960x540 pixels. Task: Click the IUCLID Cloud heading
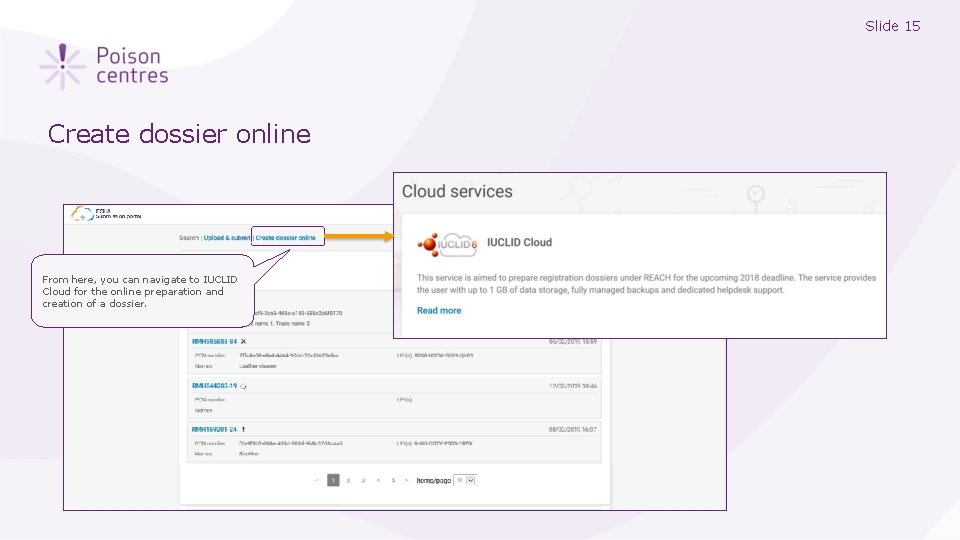pos(519,242)
